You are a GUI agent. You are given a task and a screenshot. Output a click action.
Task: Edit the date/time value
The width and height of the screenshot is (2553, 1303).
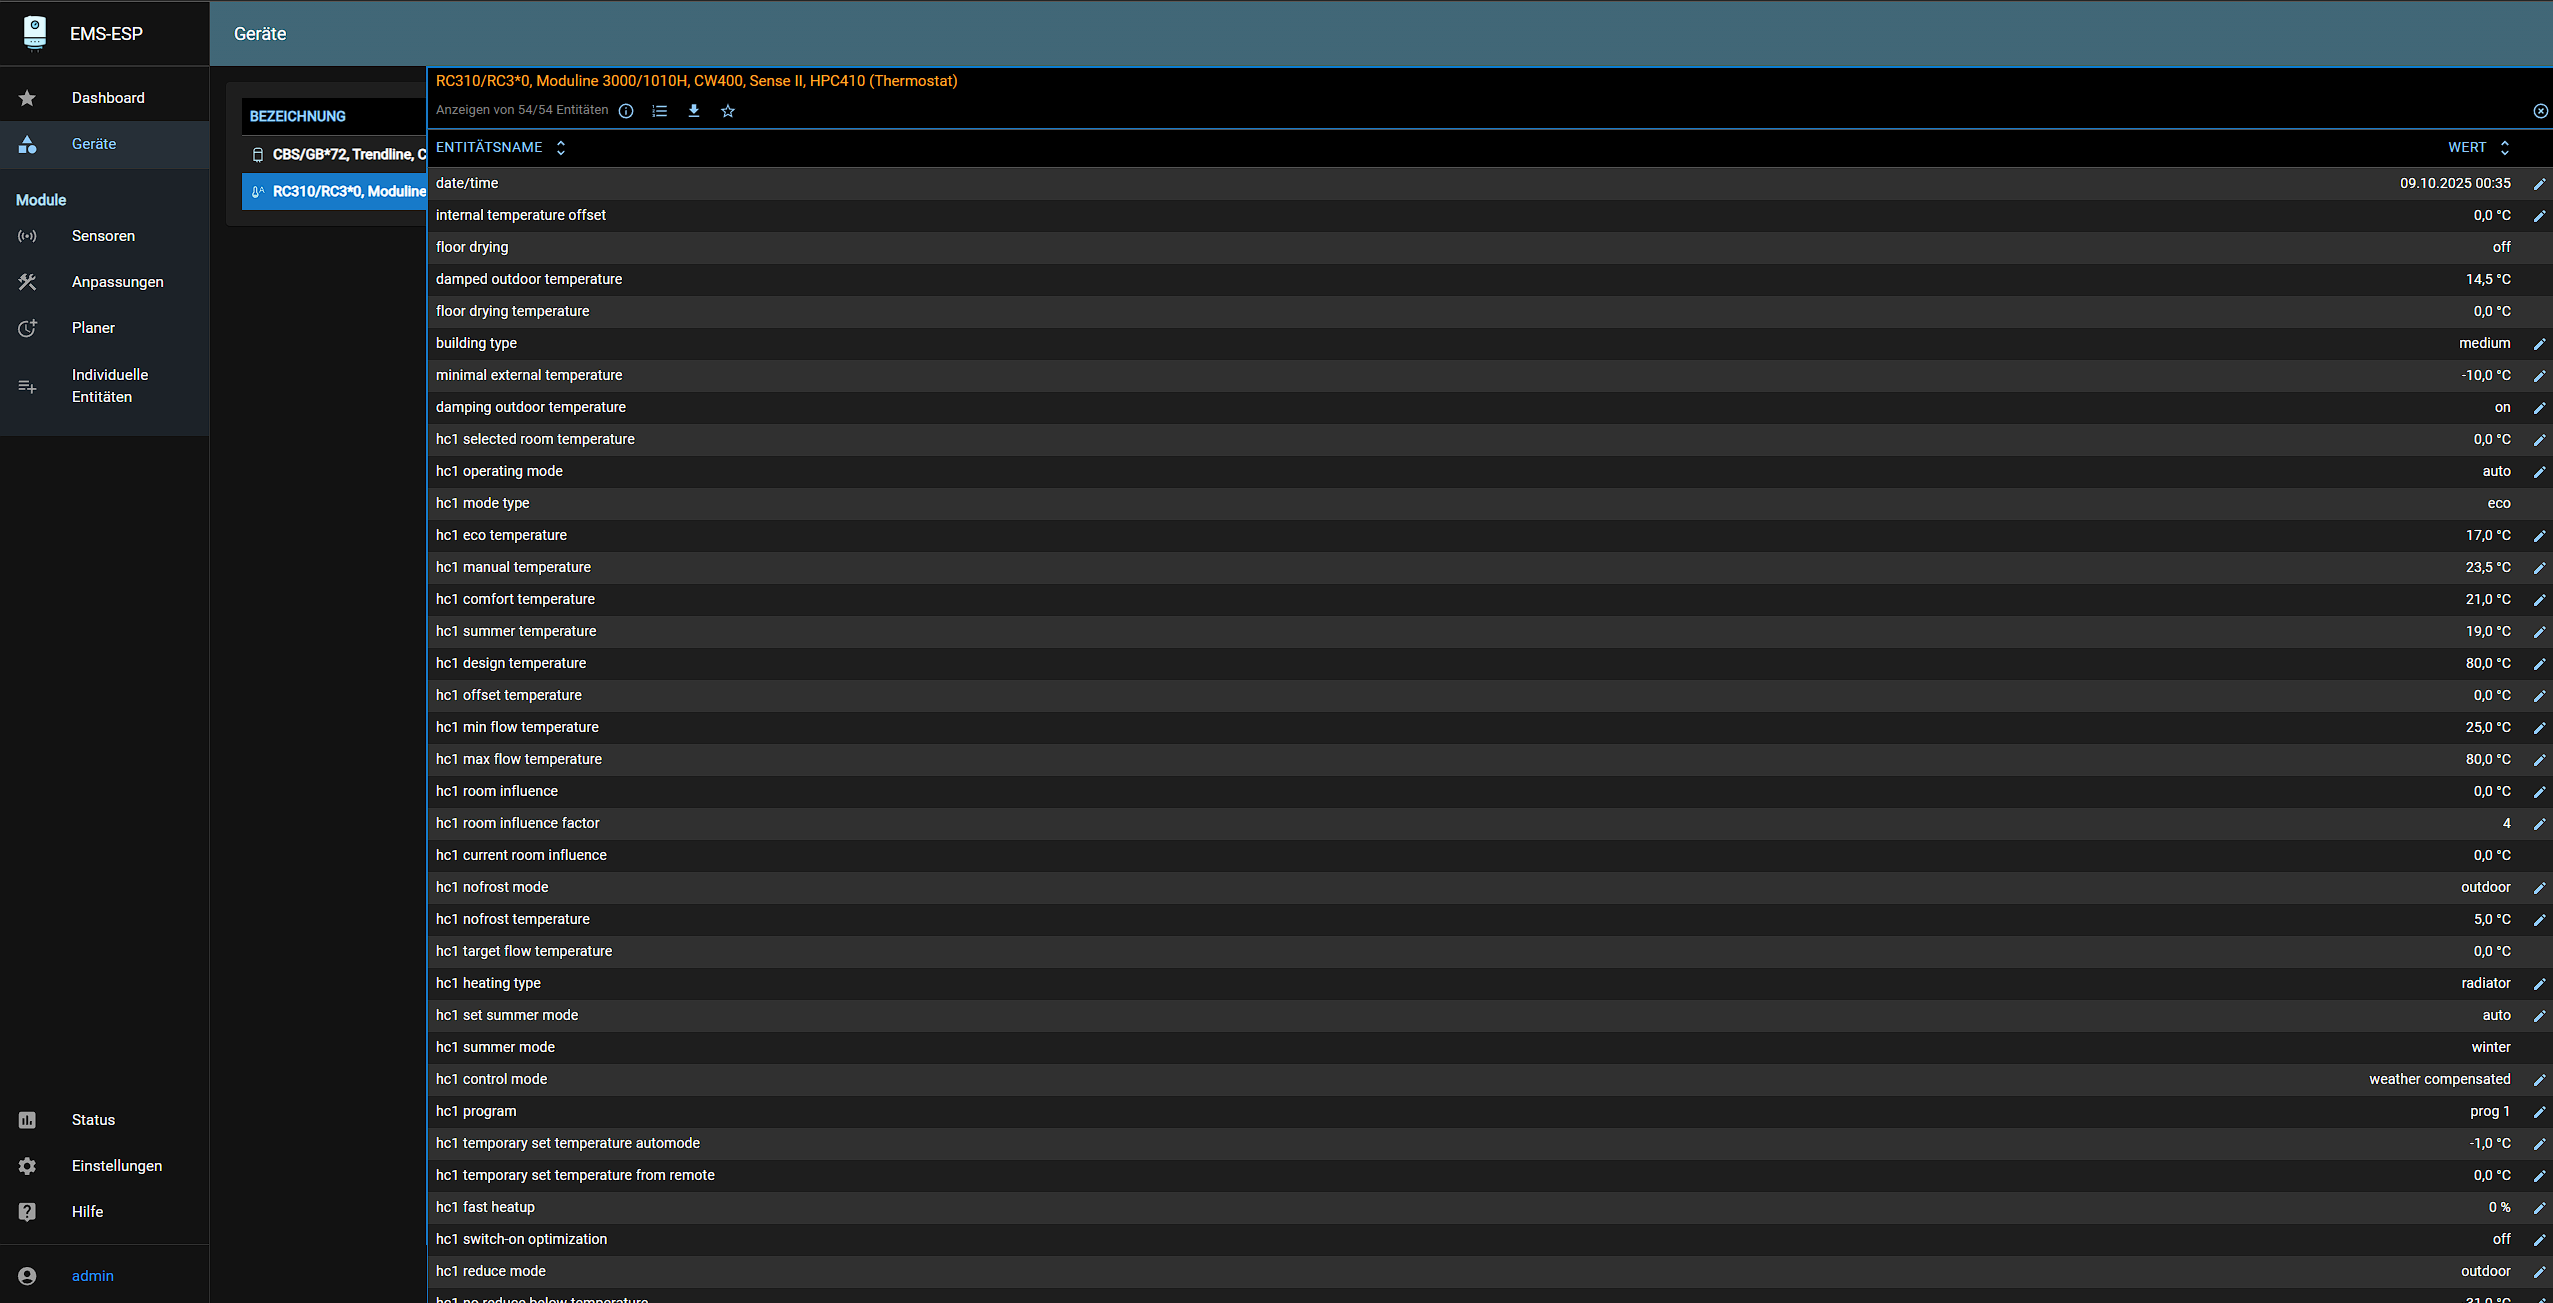pyautogui.click(x=2539, y=184)
